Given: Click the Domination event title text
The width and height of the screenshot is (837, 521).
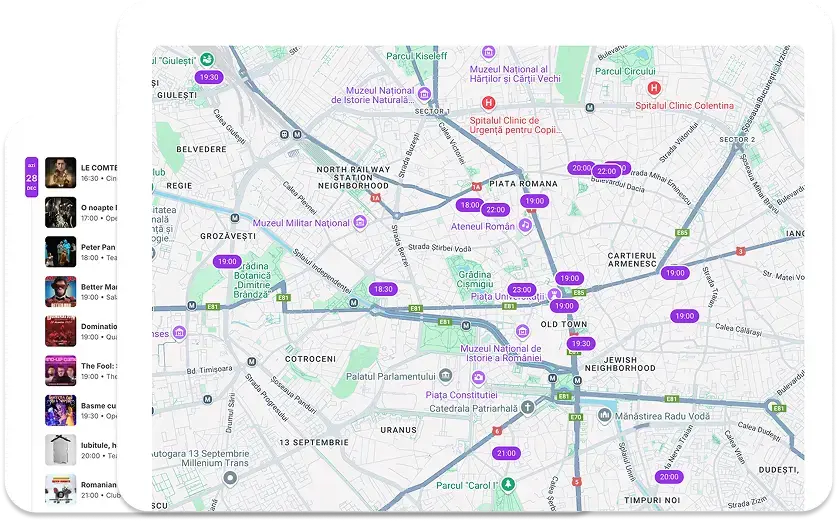Looking at the screenshot, I should pos(99,326).
